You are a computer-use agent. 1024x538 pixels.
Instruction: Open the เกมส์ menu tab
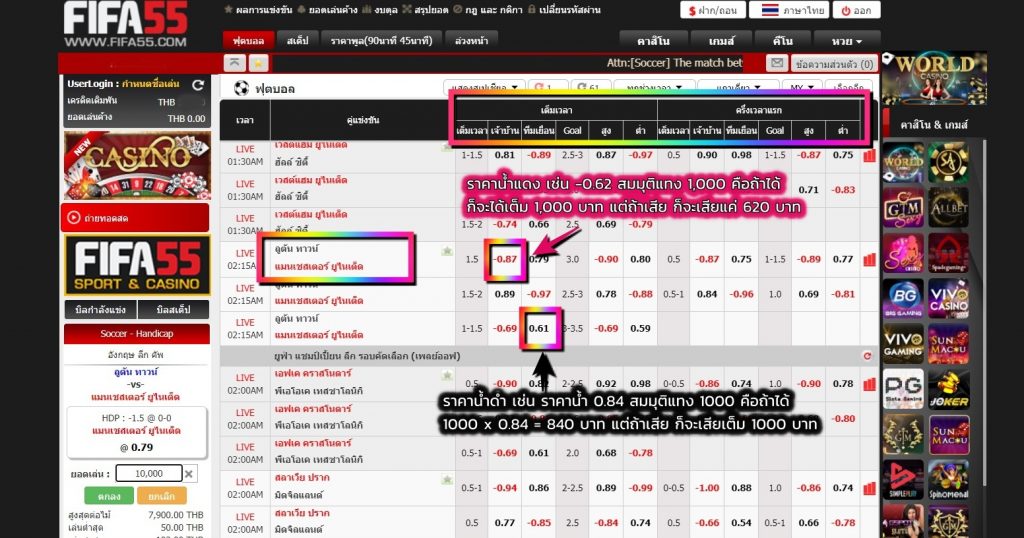point(721,40)
